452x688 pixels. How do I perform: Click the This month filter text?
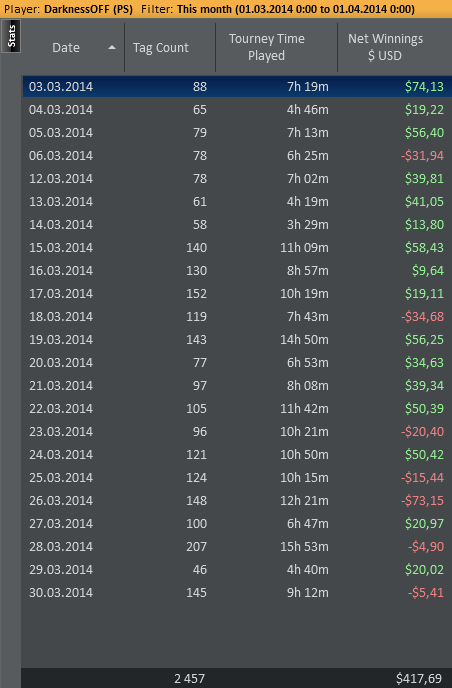[x=204, y=9]
